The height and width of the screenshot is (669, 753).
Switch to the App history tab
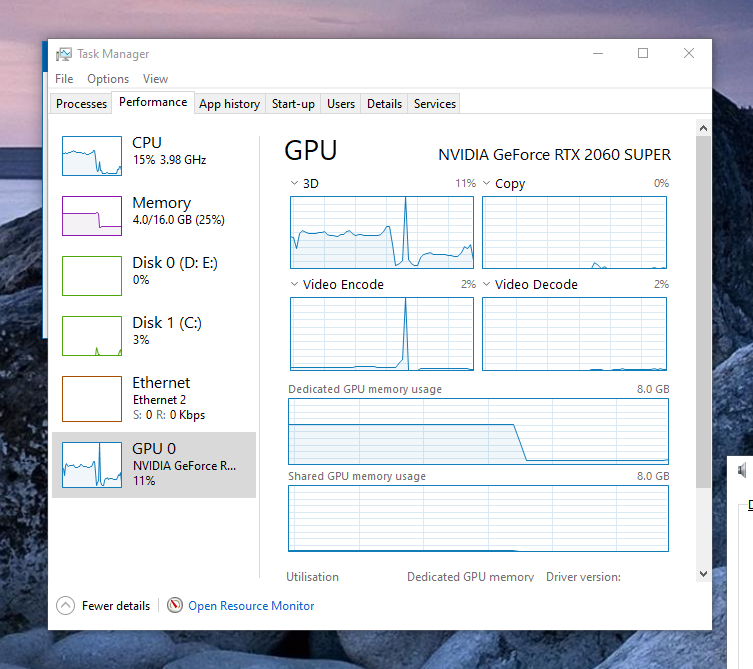click(x=230, y=104)
